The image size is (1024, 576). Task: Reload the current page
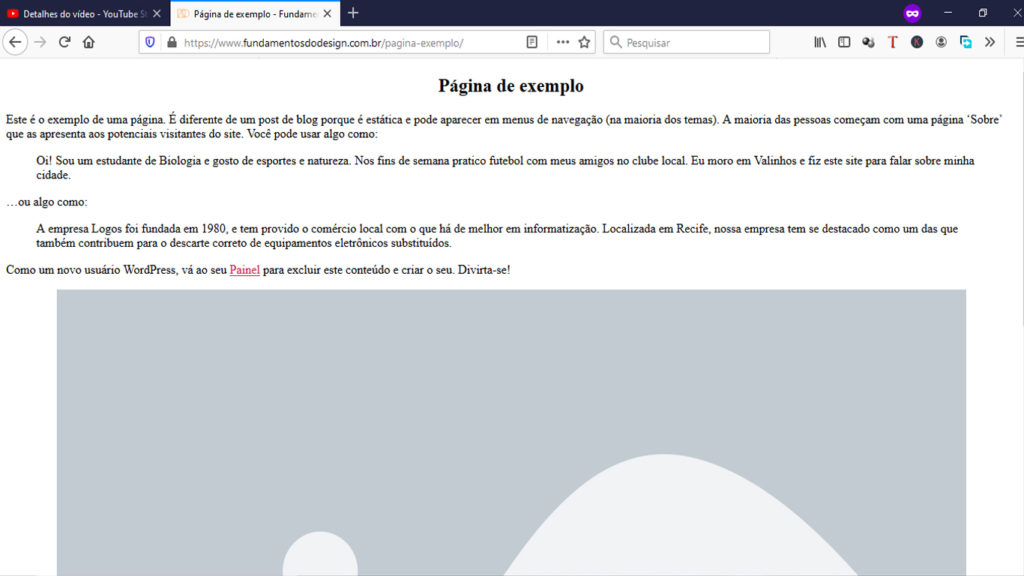[64, 42]
